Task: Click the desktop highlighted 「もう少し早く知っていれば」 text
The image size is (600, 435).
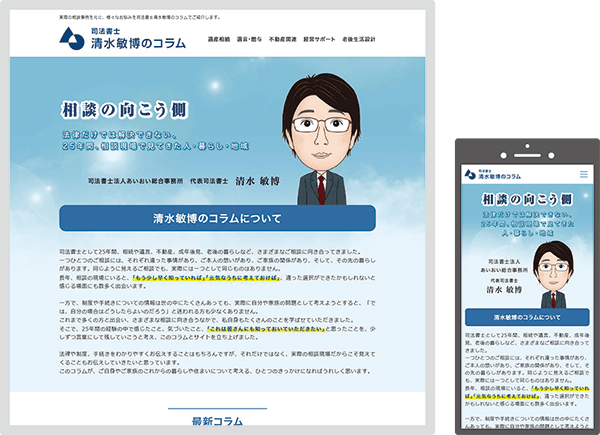Action: [x=169, y=278]
